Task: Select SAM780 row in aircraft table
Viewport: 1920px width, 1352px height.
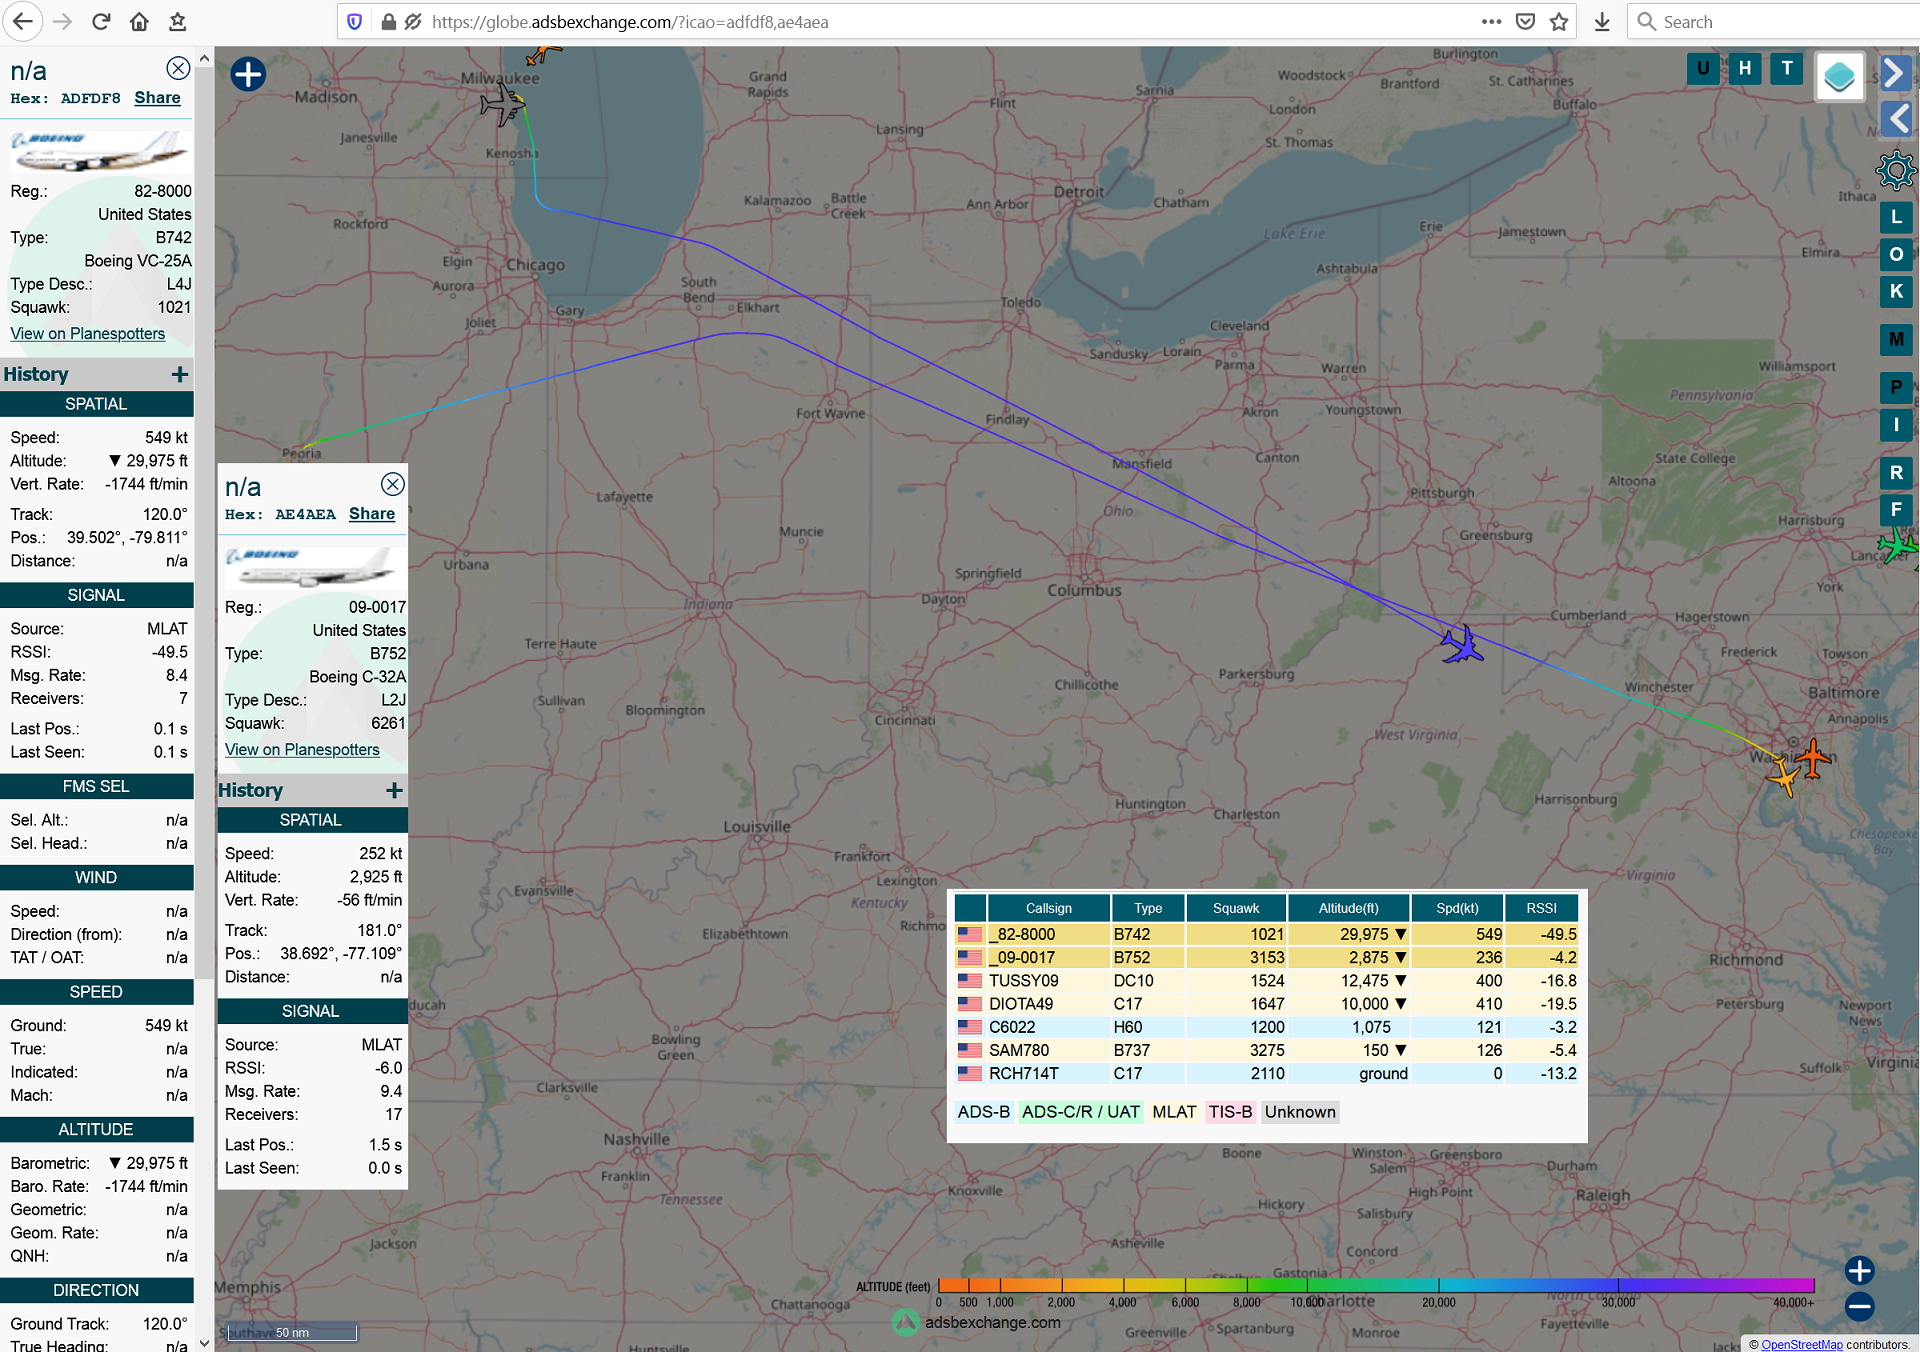Action: coord(1267,1050)
